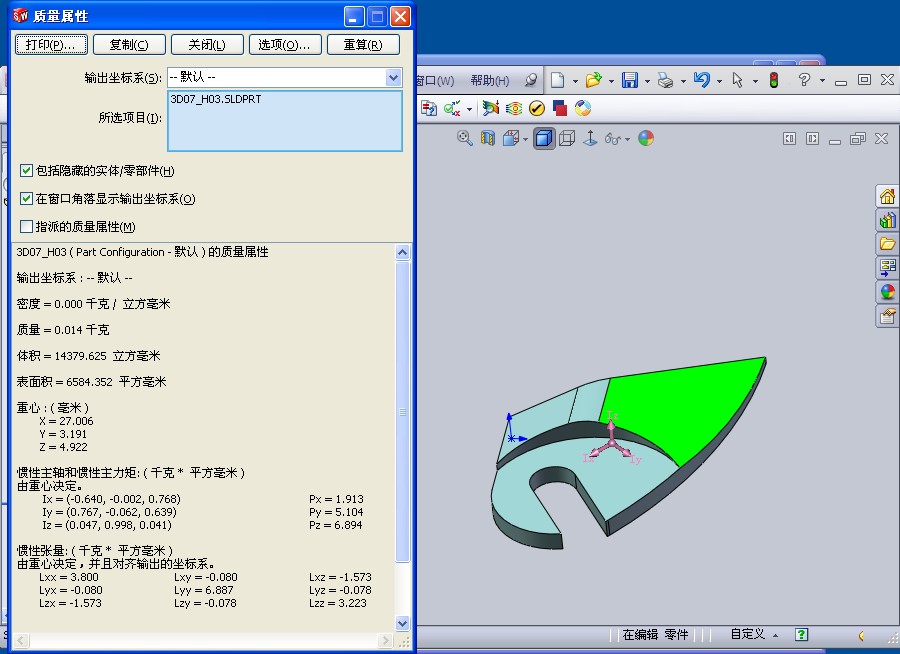Uncheck 在窗口角落显示输出坐标系 checkbox
Viewport: 900px width, 654px height.
[27, 199]
